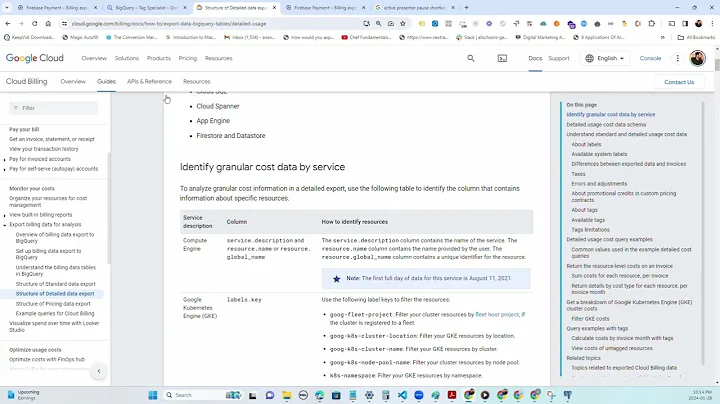Click the Google Cloud logo
The height and width of the screenshot is (404, 720).
click(x=35, y=58)
